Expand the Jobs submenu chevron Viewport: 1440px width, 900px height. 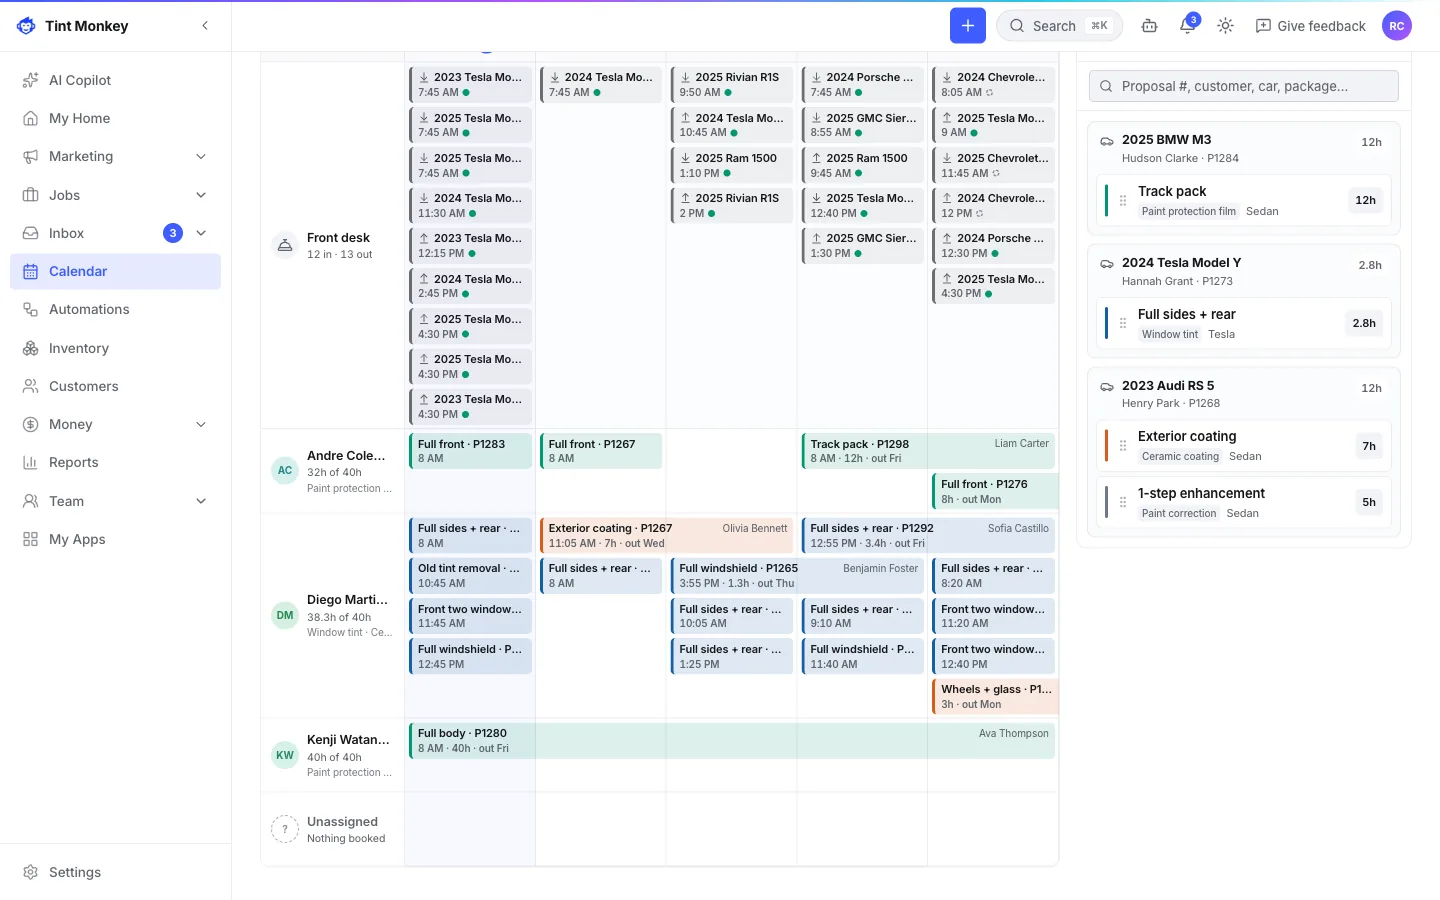coord(201,195)
